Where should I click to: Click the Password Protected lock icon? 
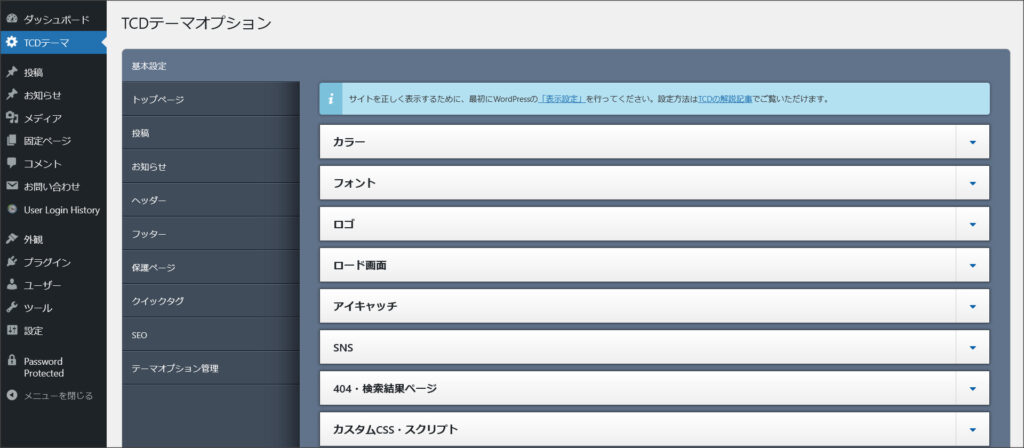pyautogui.click(x=12, y=361)
